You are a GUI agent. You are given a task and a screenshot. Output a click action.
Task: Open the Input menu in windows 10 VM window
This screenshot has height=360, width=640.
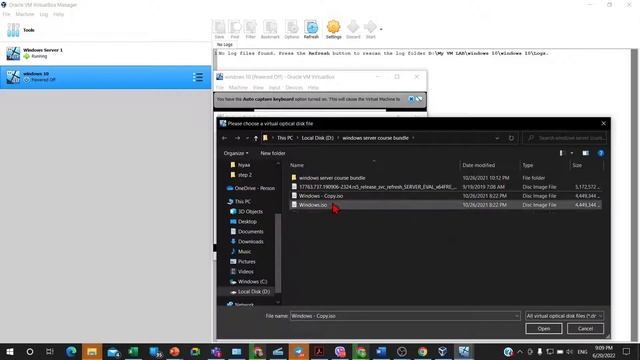coord(274,87)
